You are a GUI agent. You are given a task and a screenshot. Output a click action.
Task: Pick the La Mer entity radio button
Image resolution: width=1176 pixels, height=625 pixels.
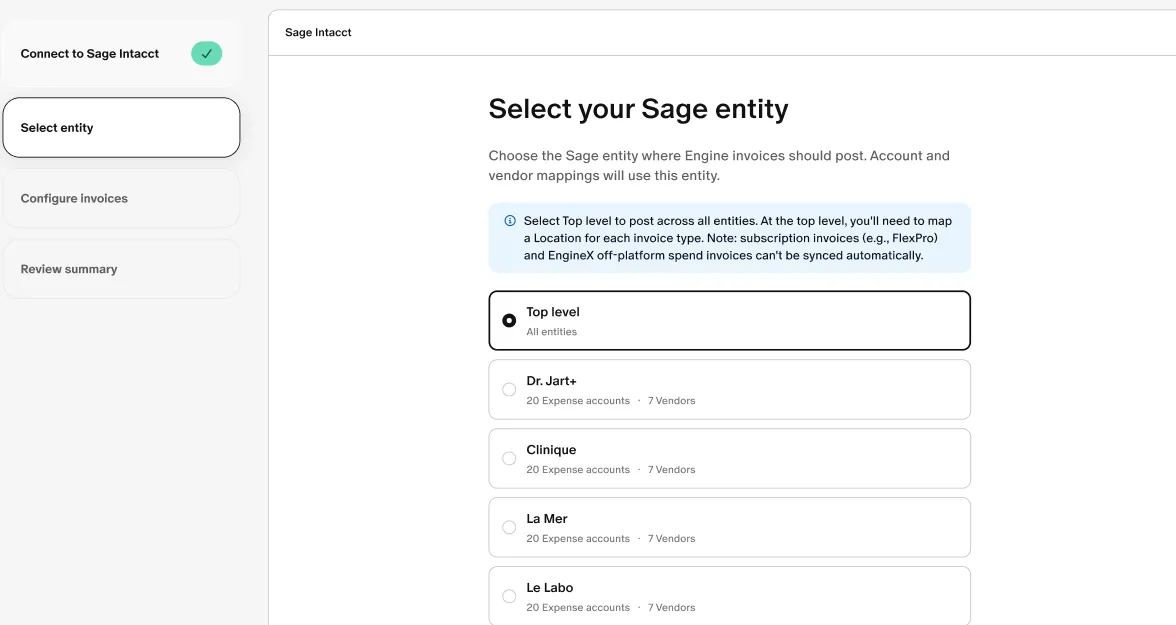tap(509, 527)
